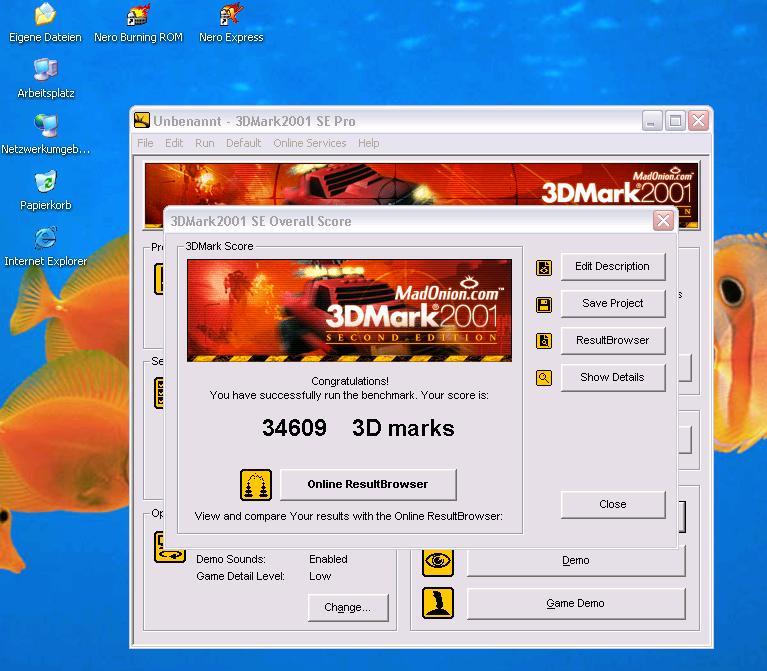Click the joystick icon beside Game Demo
767x671 pixels.
[438, 603]
